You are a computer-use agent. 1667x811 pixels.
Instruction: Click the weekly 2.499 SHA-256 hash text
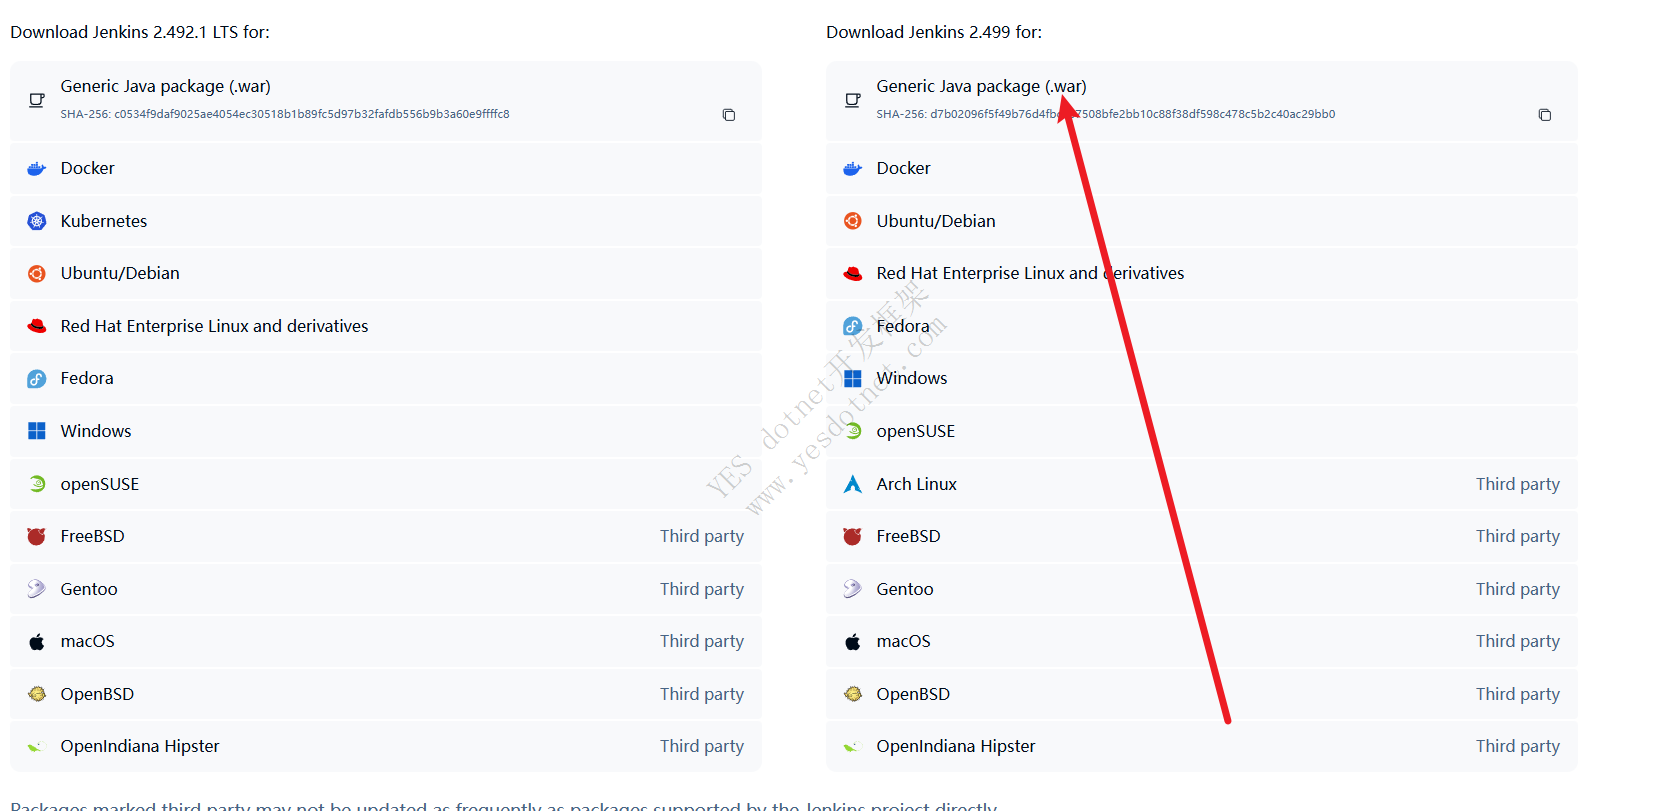point(1106,114)
